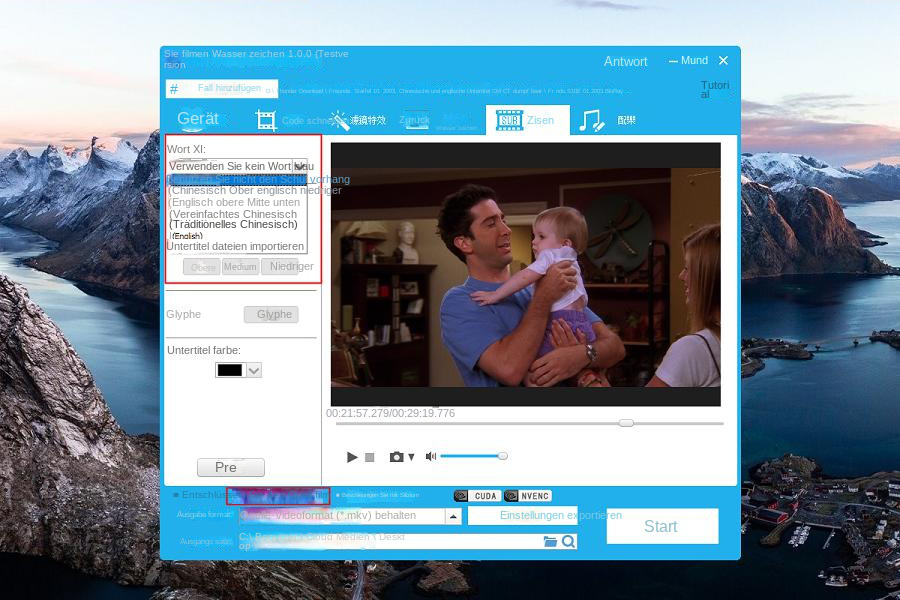This screenshot has height=600, width=900.
Task: Open the Tutorial link
Action: coord(715,90)
